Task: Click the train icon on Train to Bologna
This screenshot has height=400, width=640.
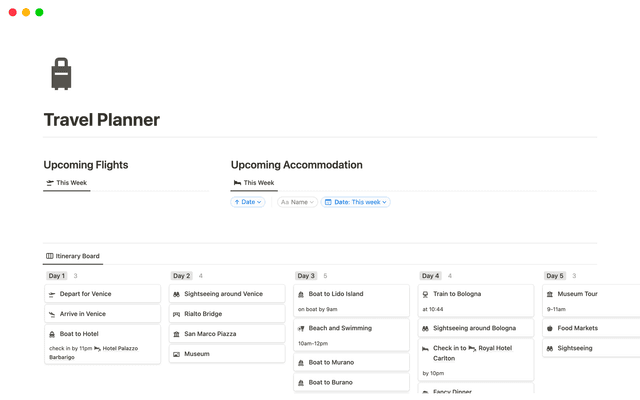Action: (x=425, y=294)
